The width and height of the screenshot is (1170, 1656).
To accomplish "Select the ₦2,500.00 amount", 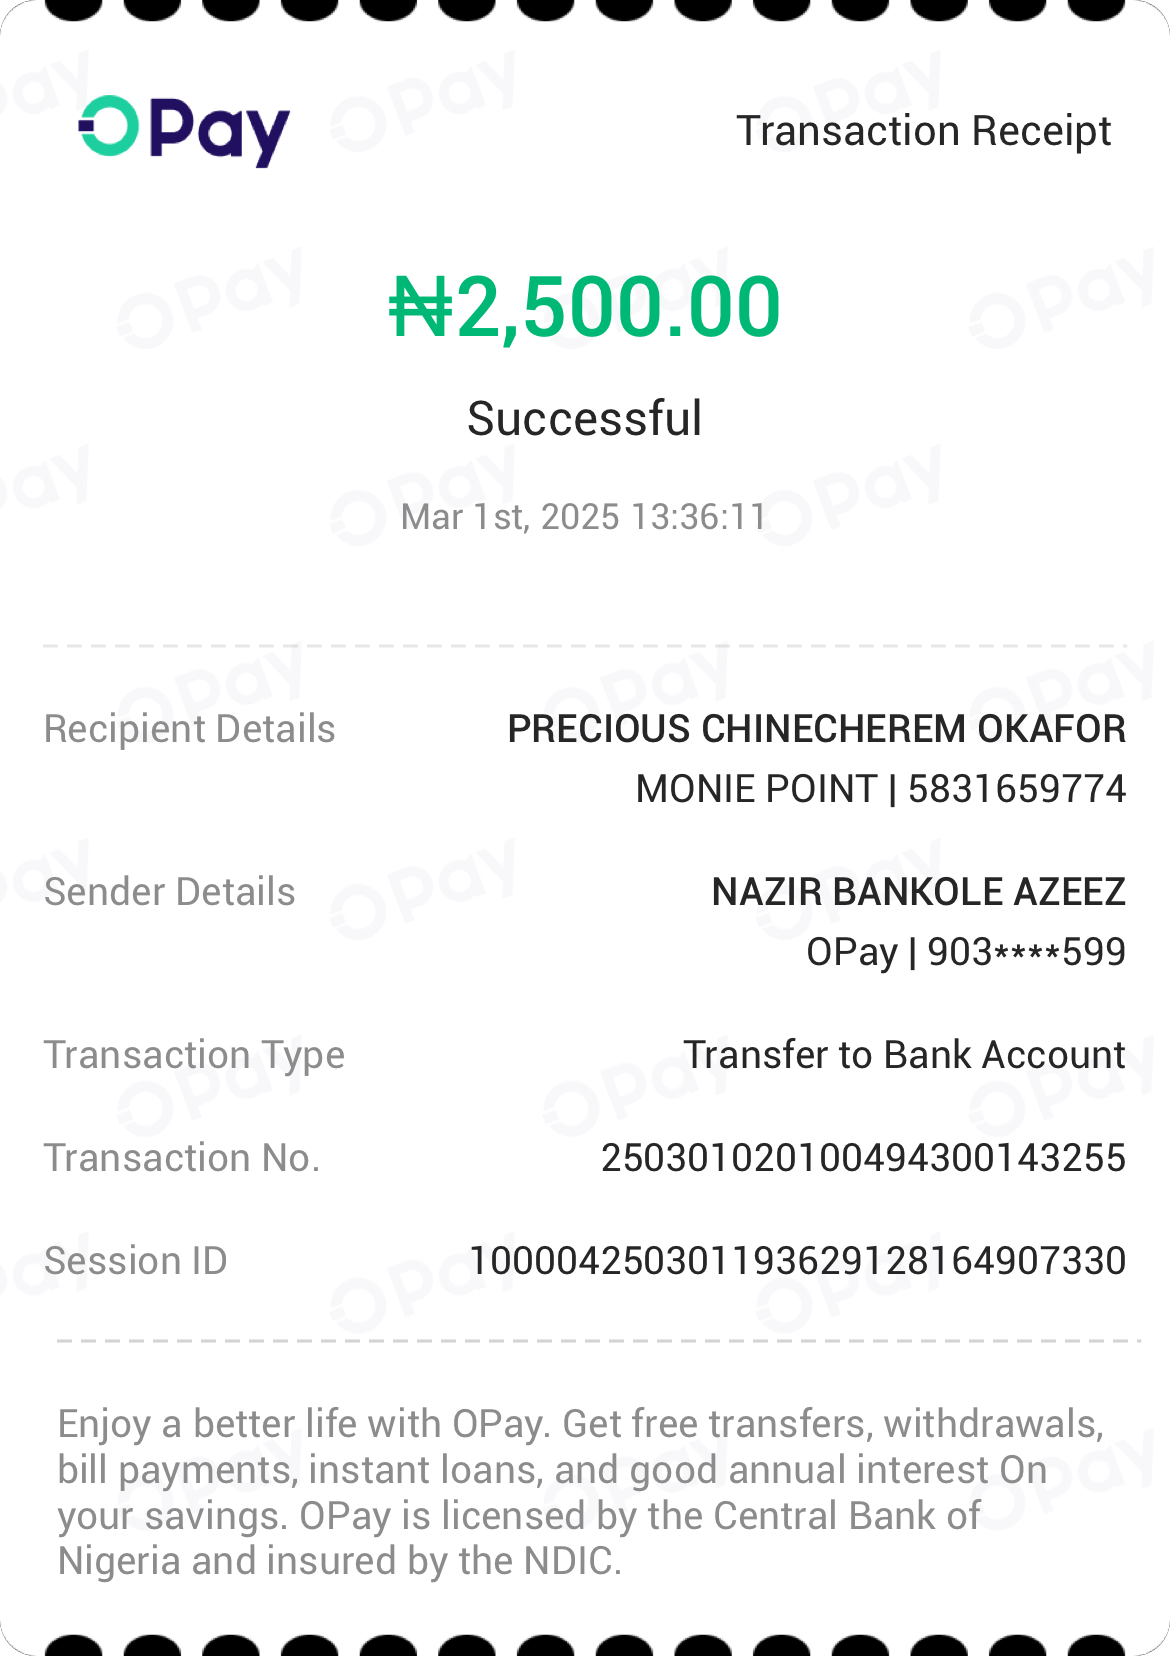I will [585, 307].
